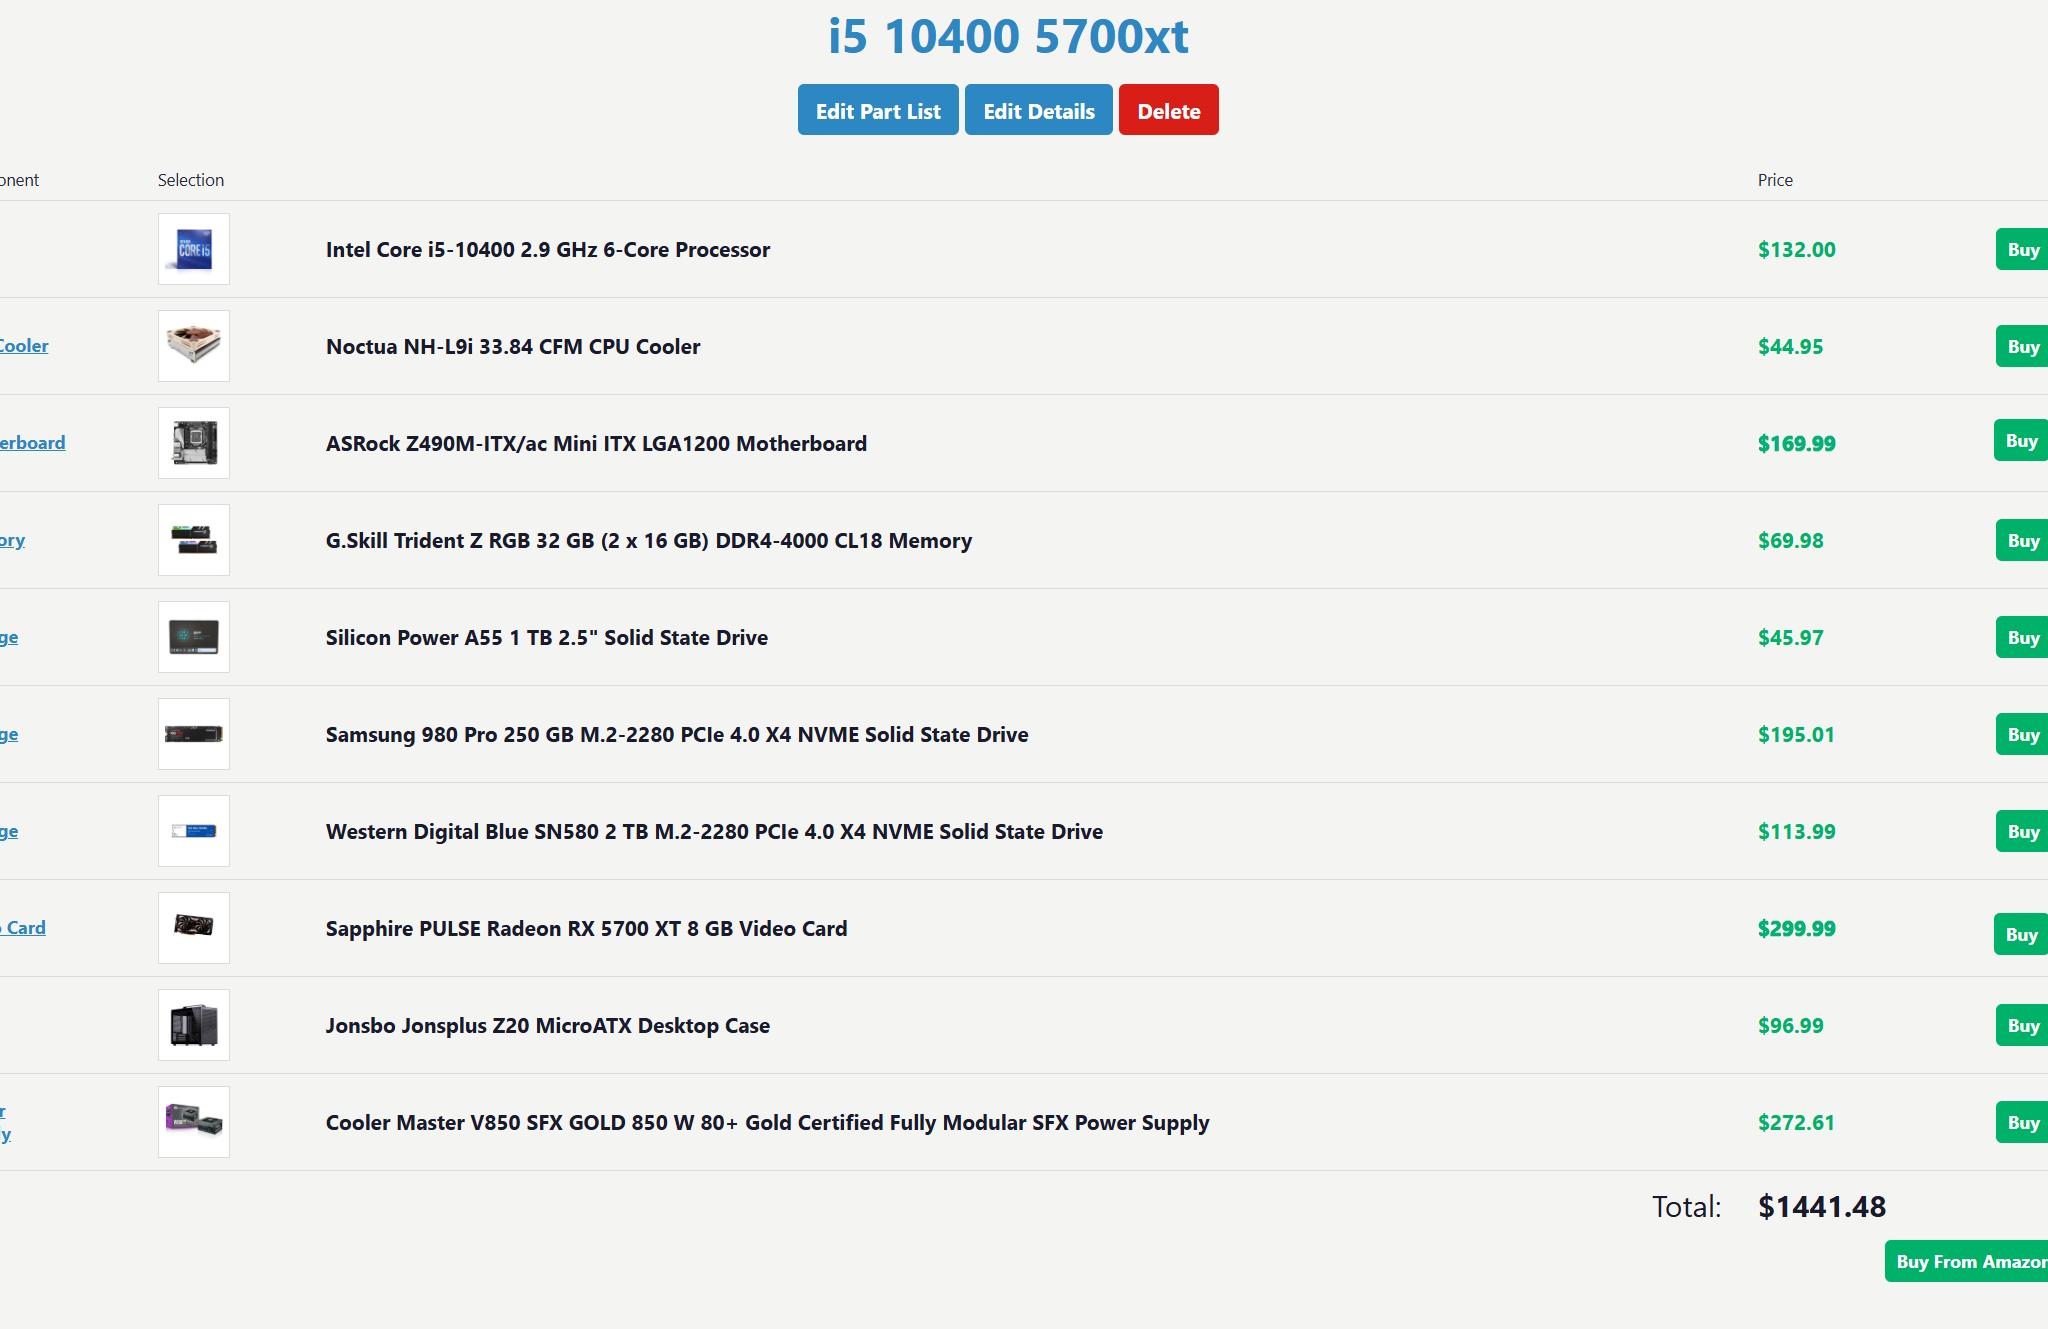Select the Sapphire PULSE Radeon RX 5700 XT name

pos(586,928)
